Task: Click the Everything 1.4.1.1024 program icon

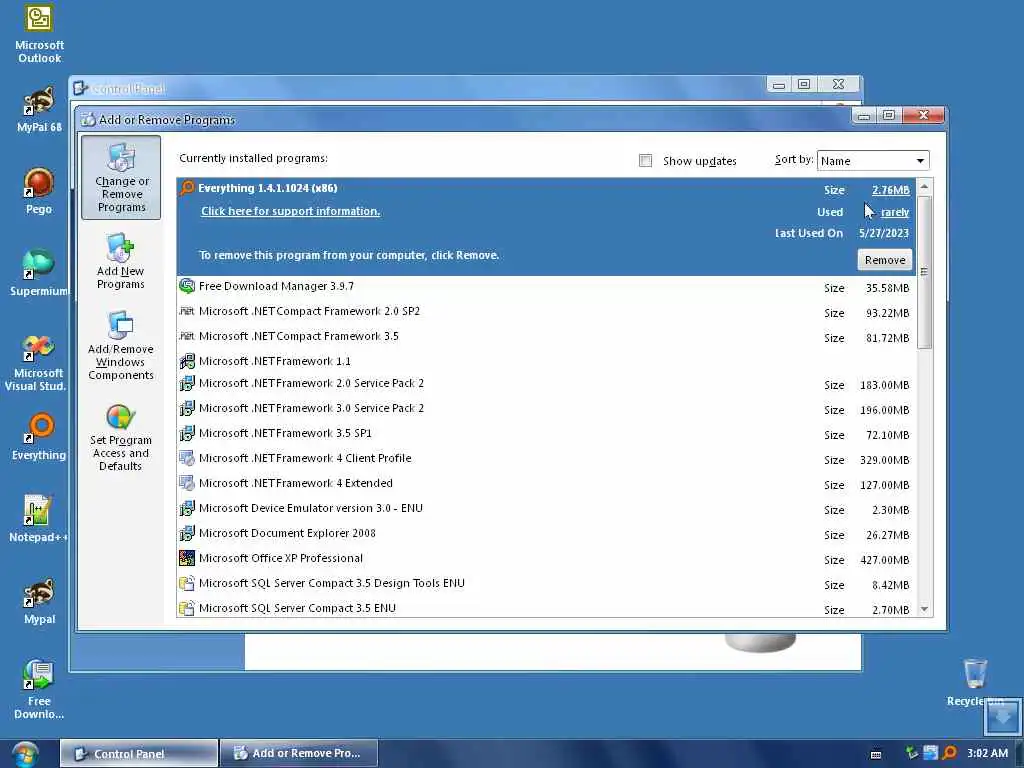Action: click(x=187, y=188)
